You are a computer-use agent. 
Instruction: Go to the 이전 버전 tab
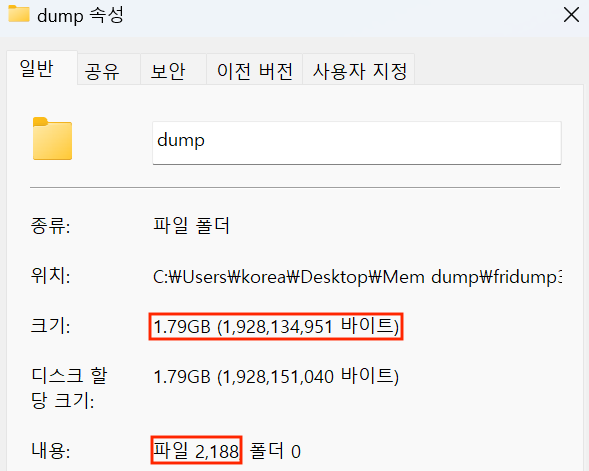pos(255,70)
